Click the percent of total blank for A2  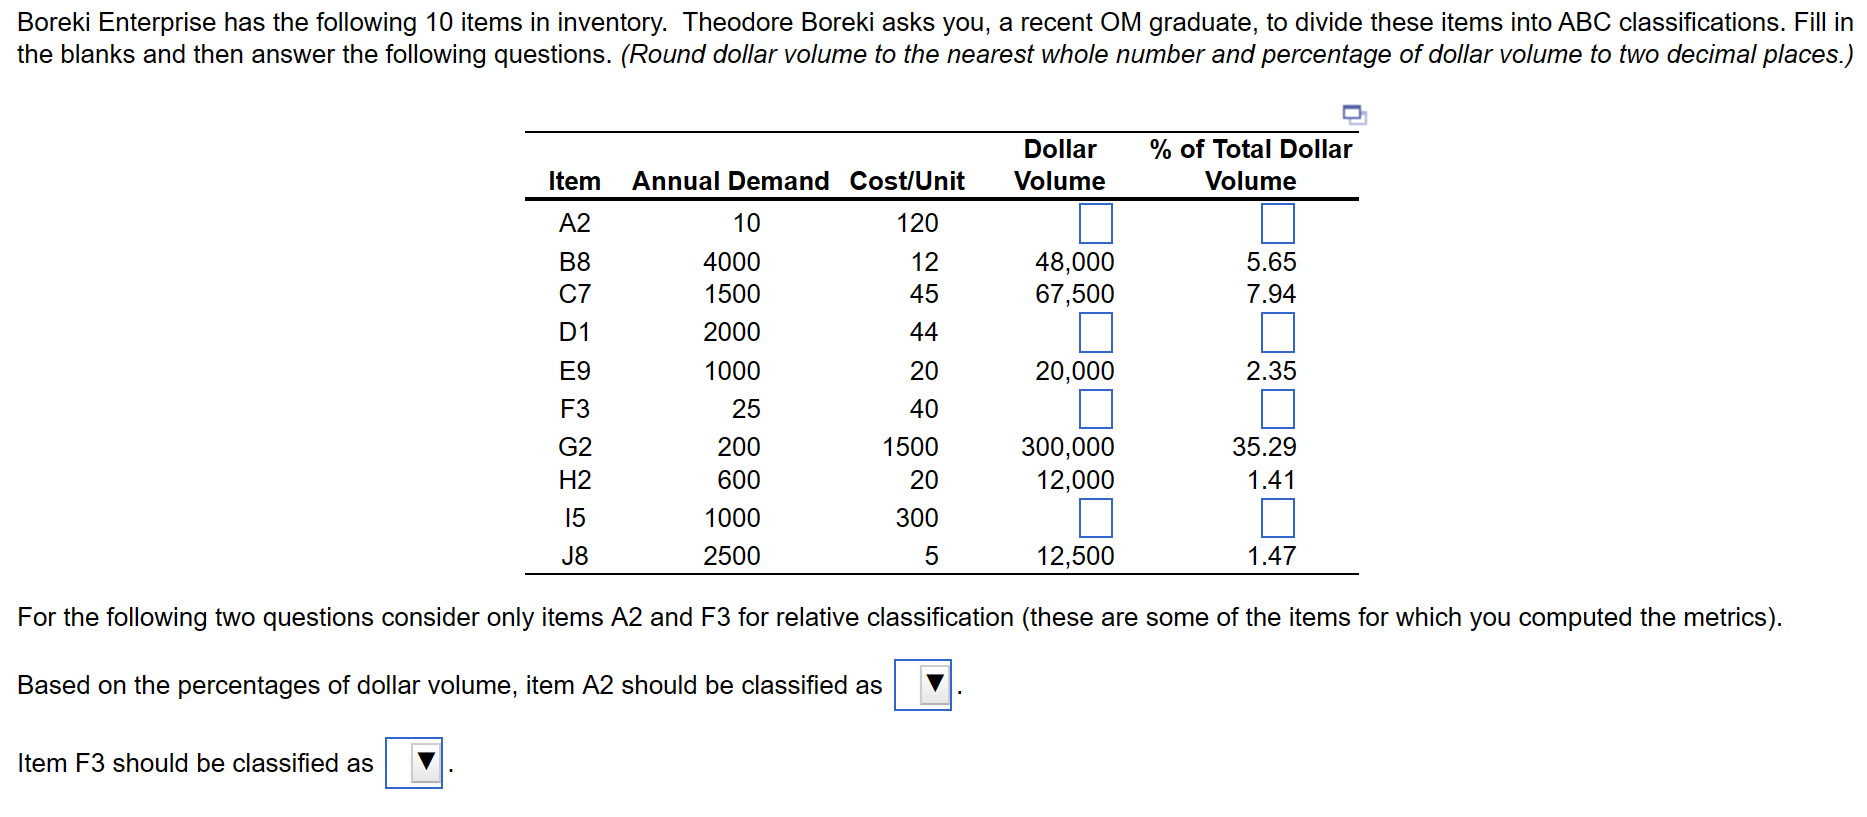1278,223
